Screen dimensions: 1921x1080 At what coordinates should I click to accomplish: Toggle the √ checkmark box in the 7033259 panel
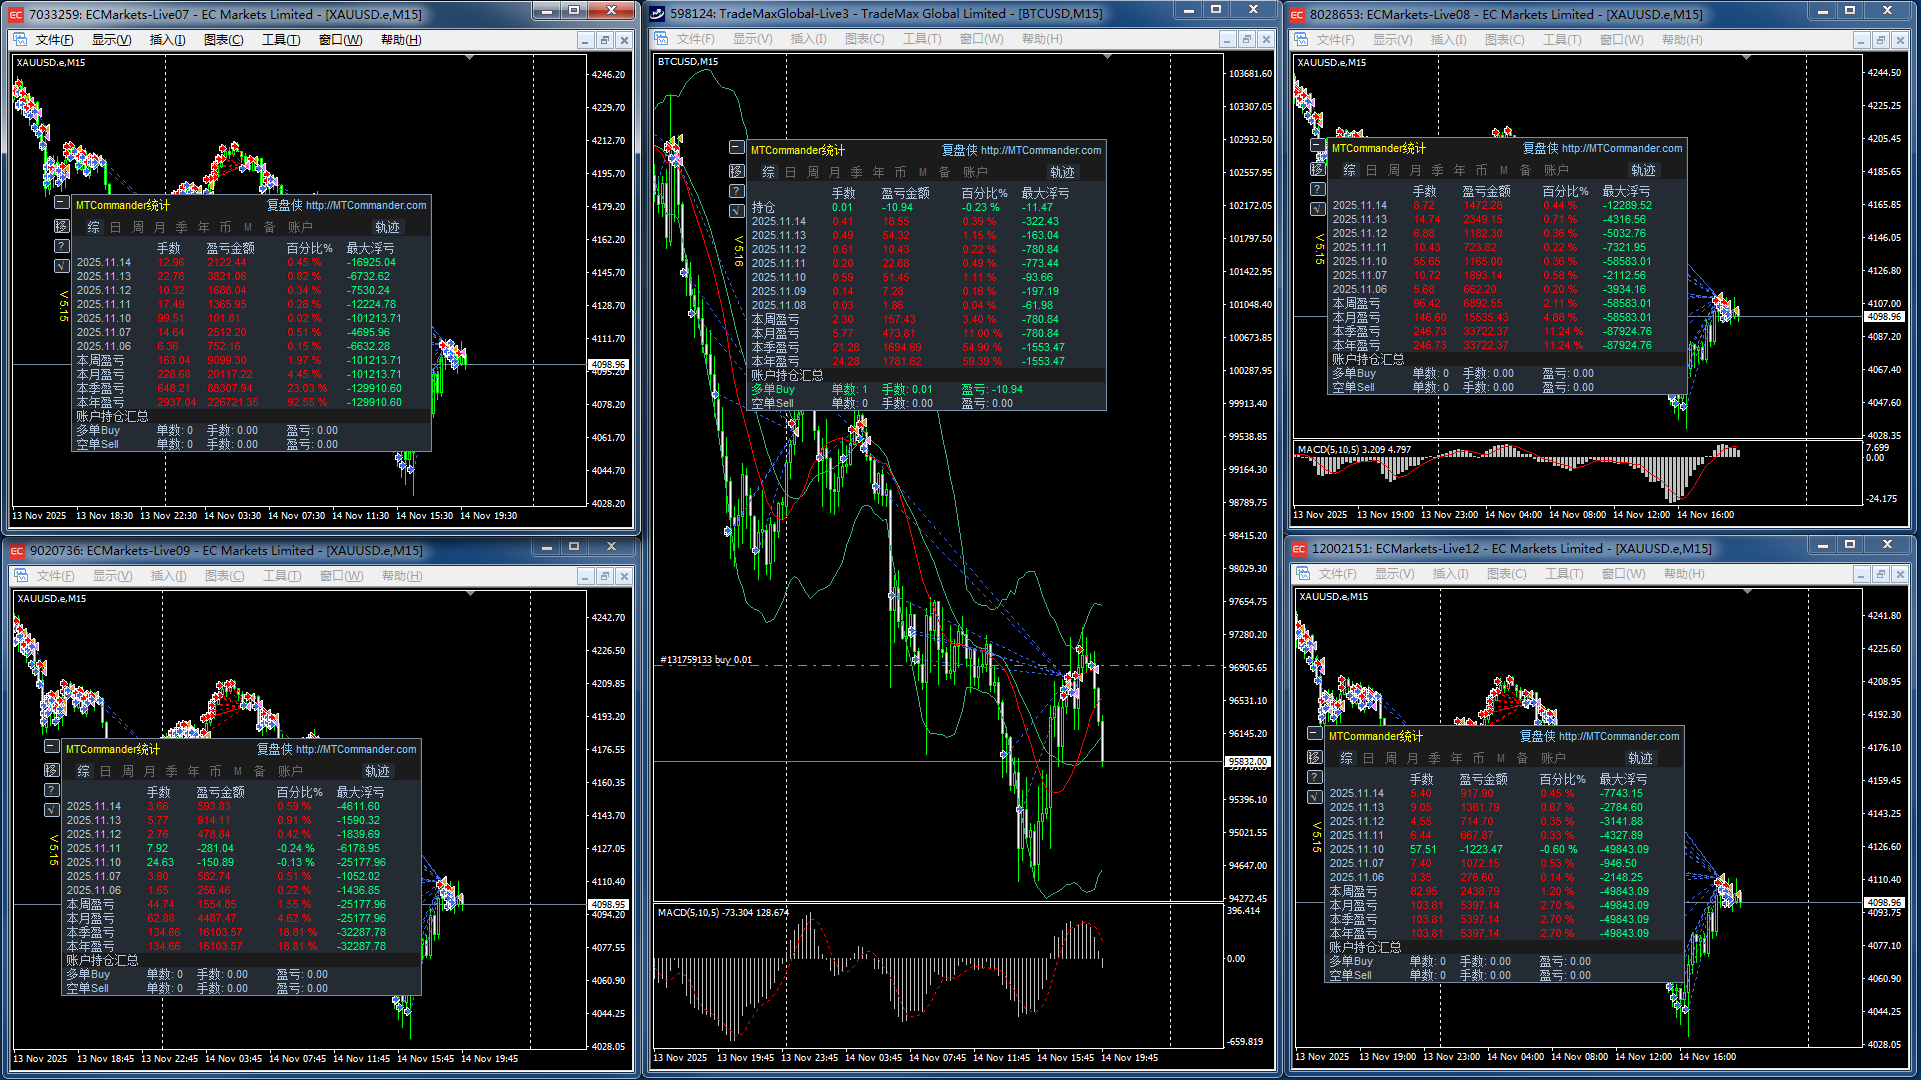coord(61,266)
